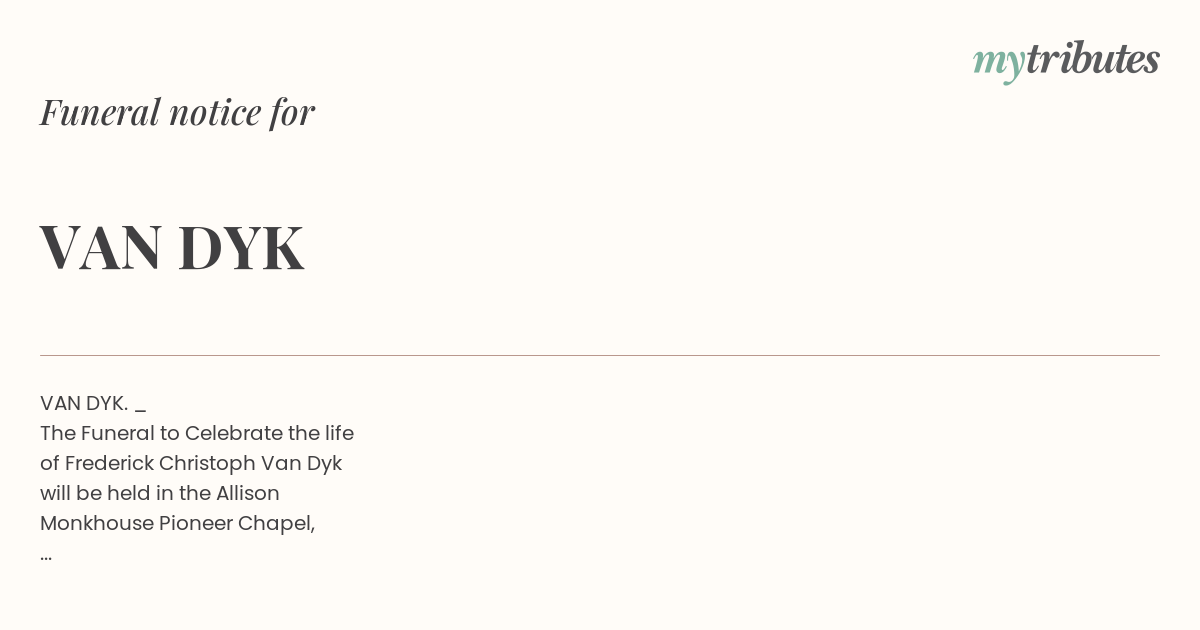Image resolution: width=1200 pixels, height=630 pixels.
Task: Click the line "of Frederick Christoph Van Dyk"
Action: (x=191, y=463)
